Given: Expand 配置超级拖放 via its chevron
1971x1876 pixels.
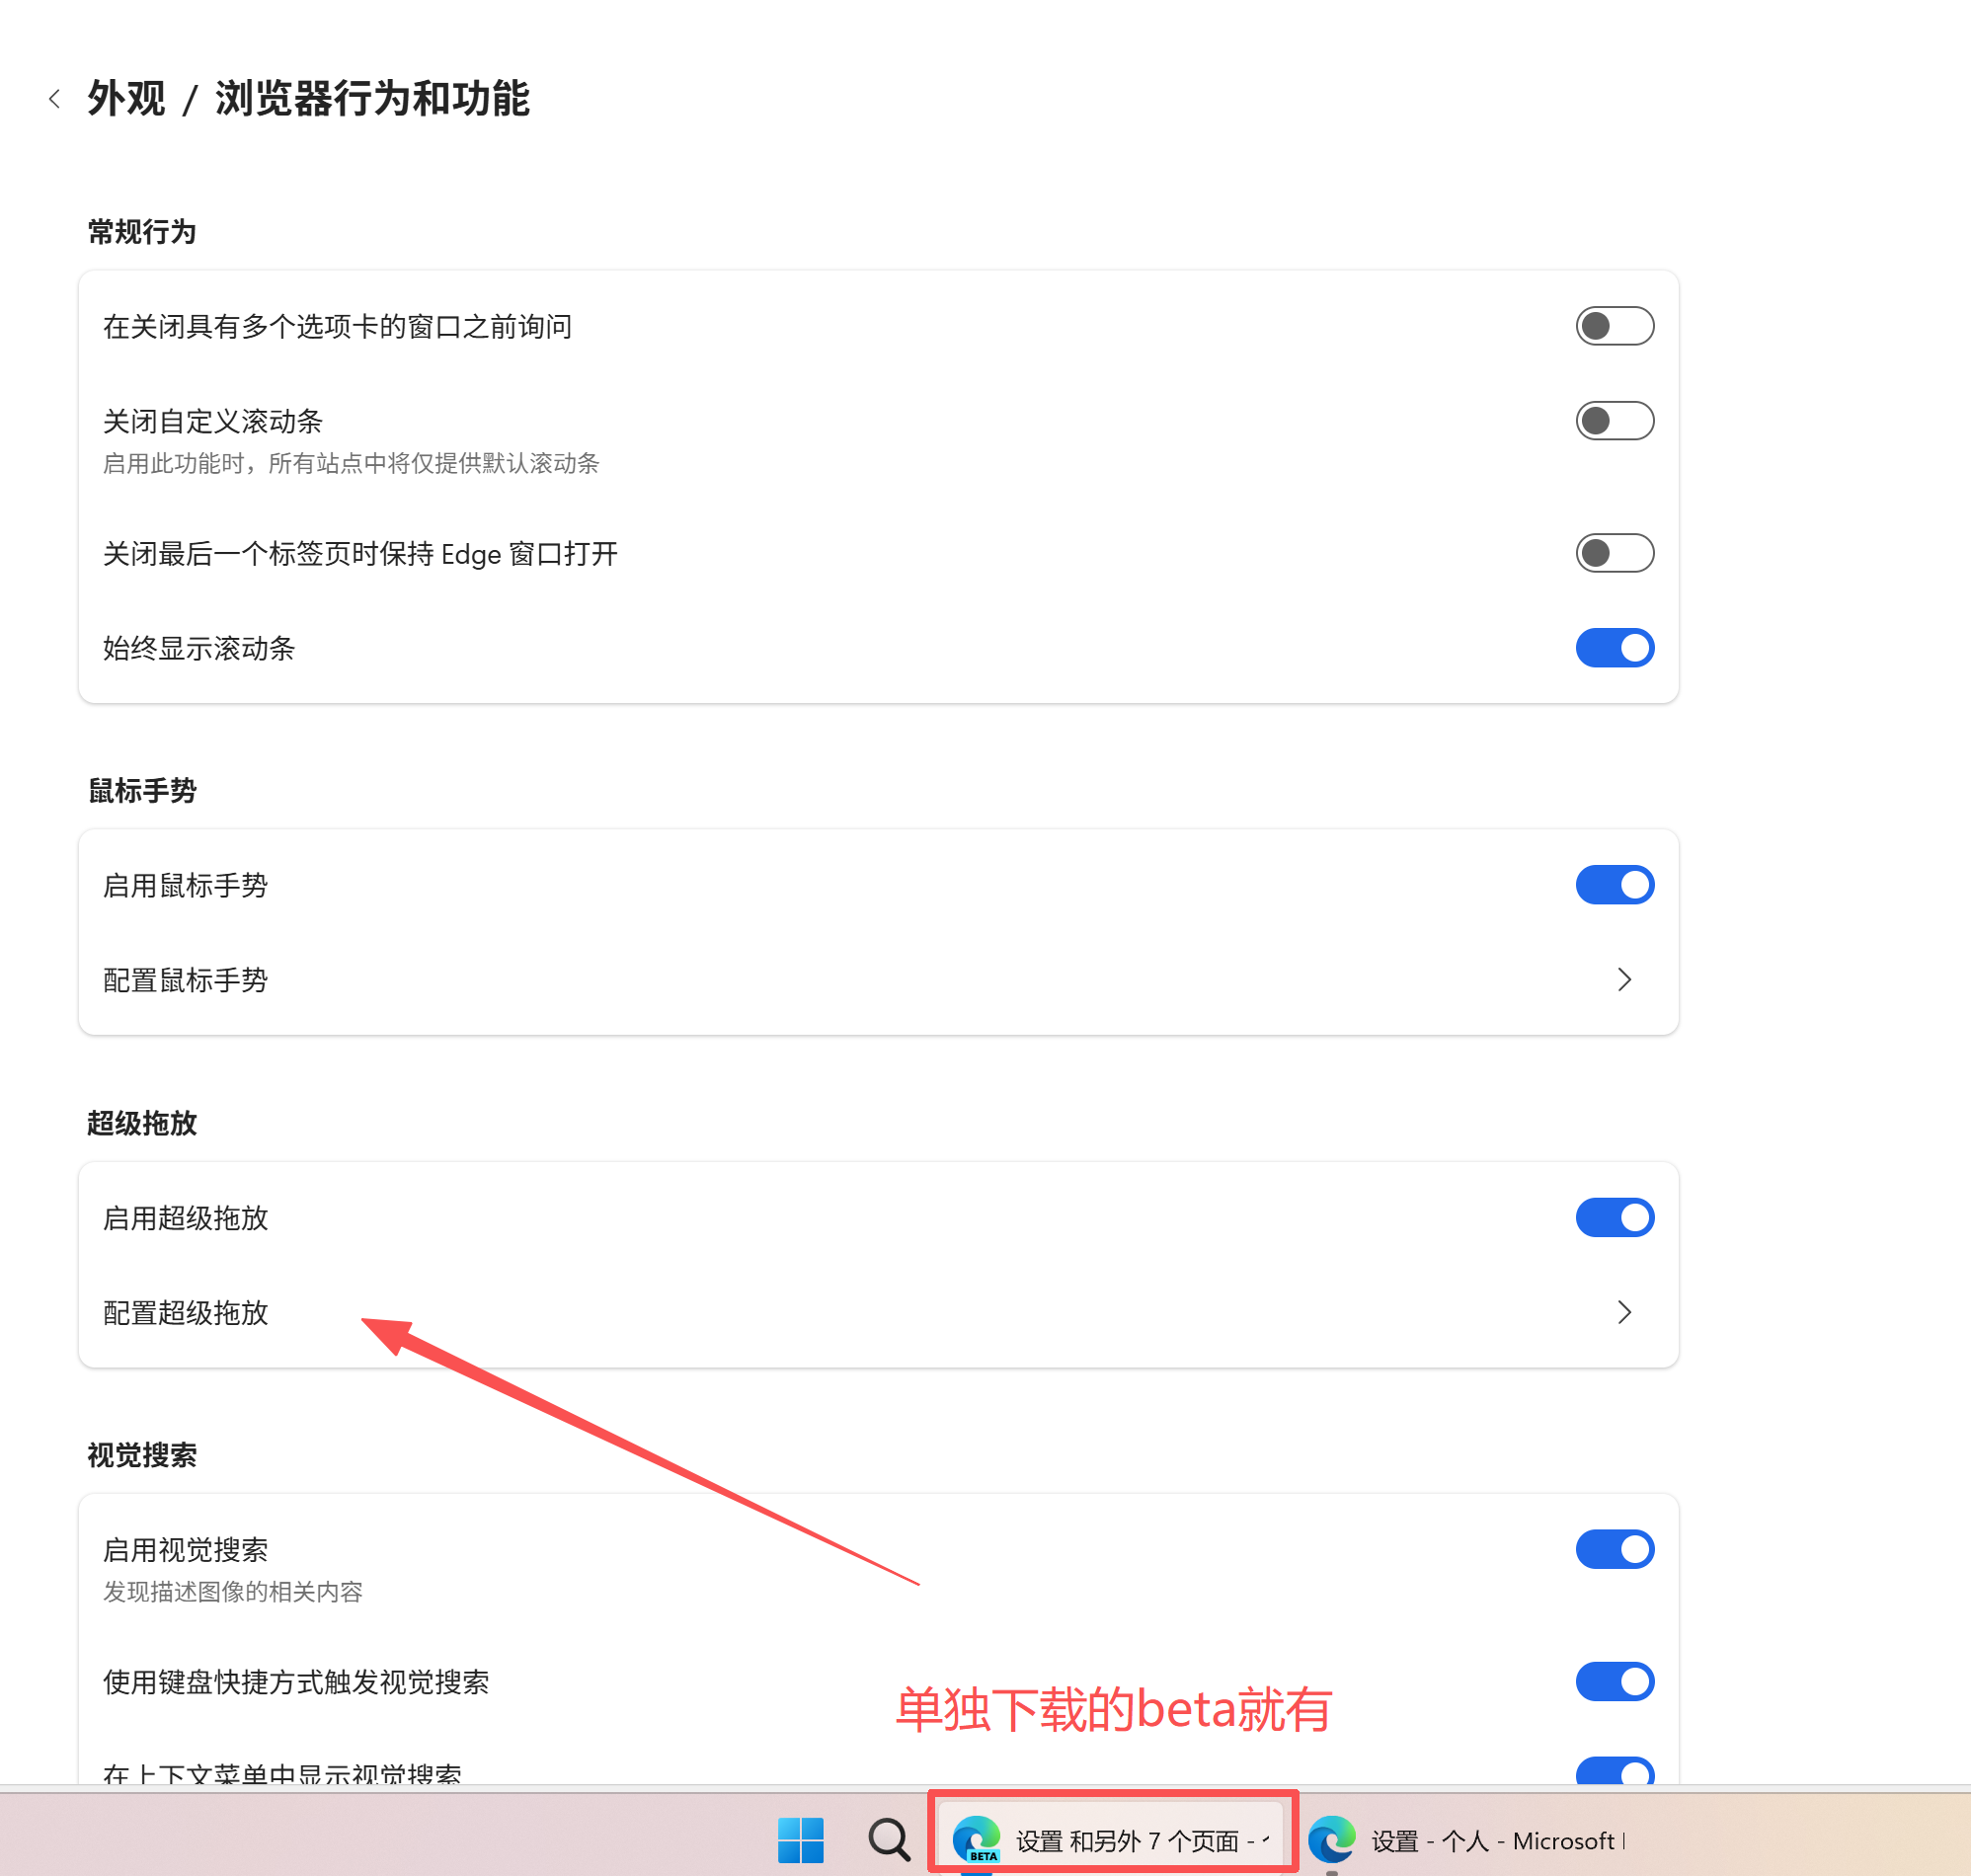Looking at the screenshot, I should click(x=1623, y=1313).
